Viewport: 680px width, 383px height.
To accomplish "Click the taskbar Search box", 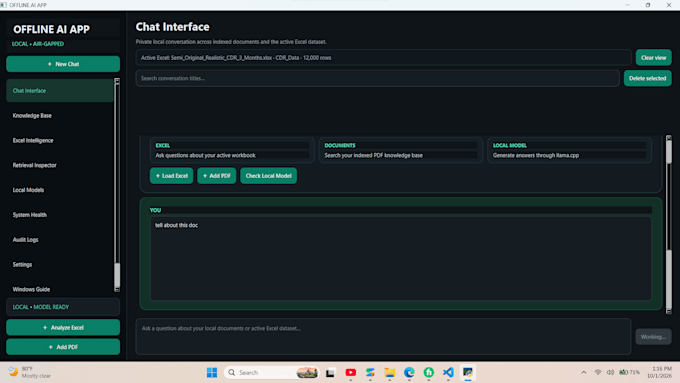I will [x=271, y=372].
